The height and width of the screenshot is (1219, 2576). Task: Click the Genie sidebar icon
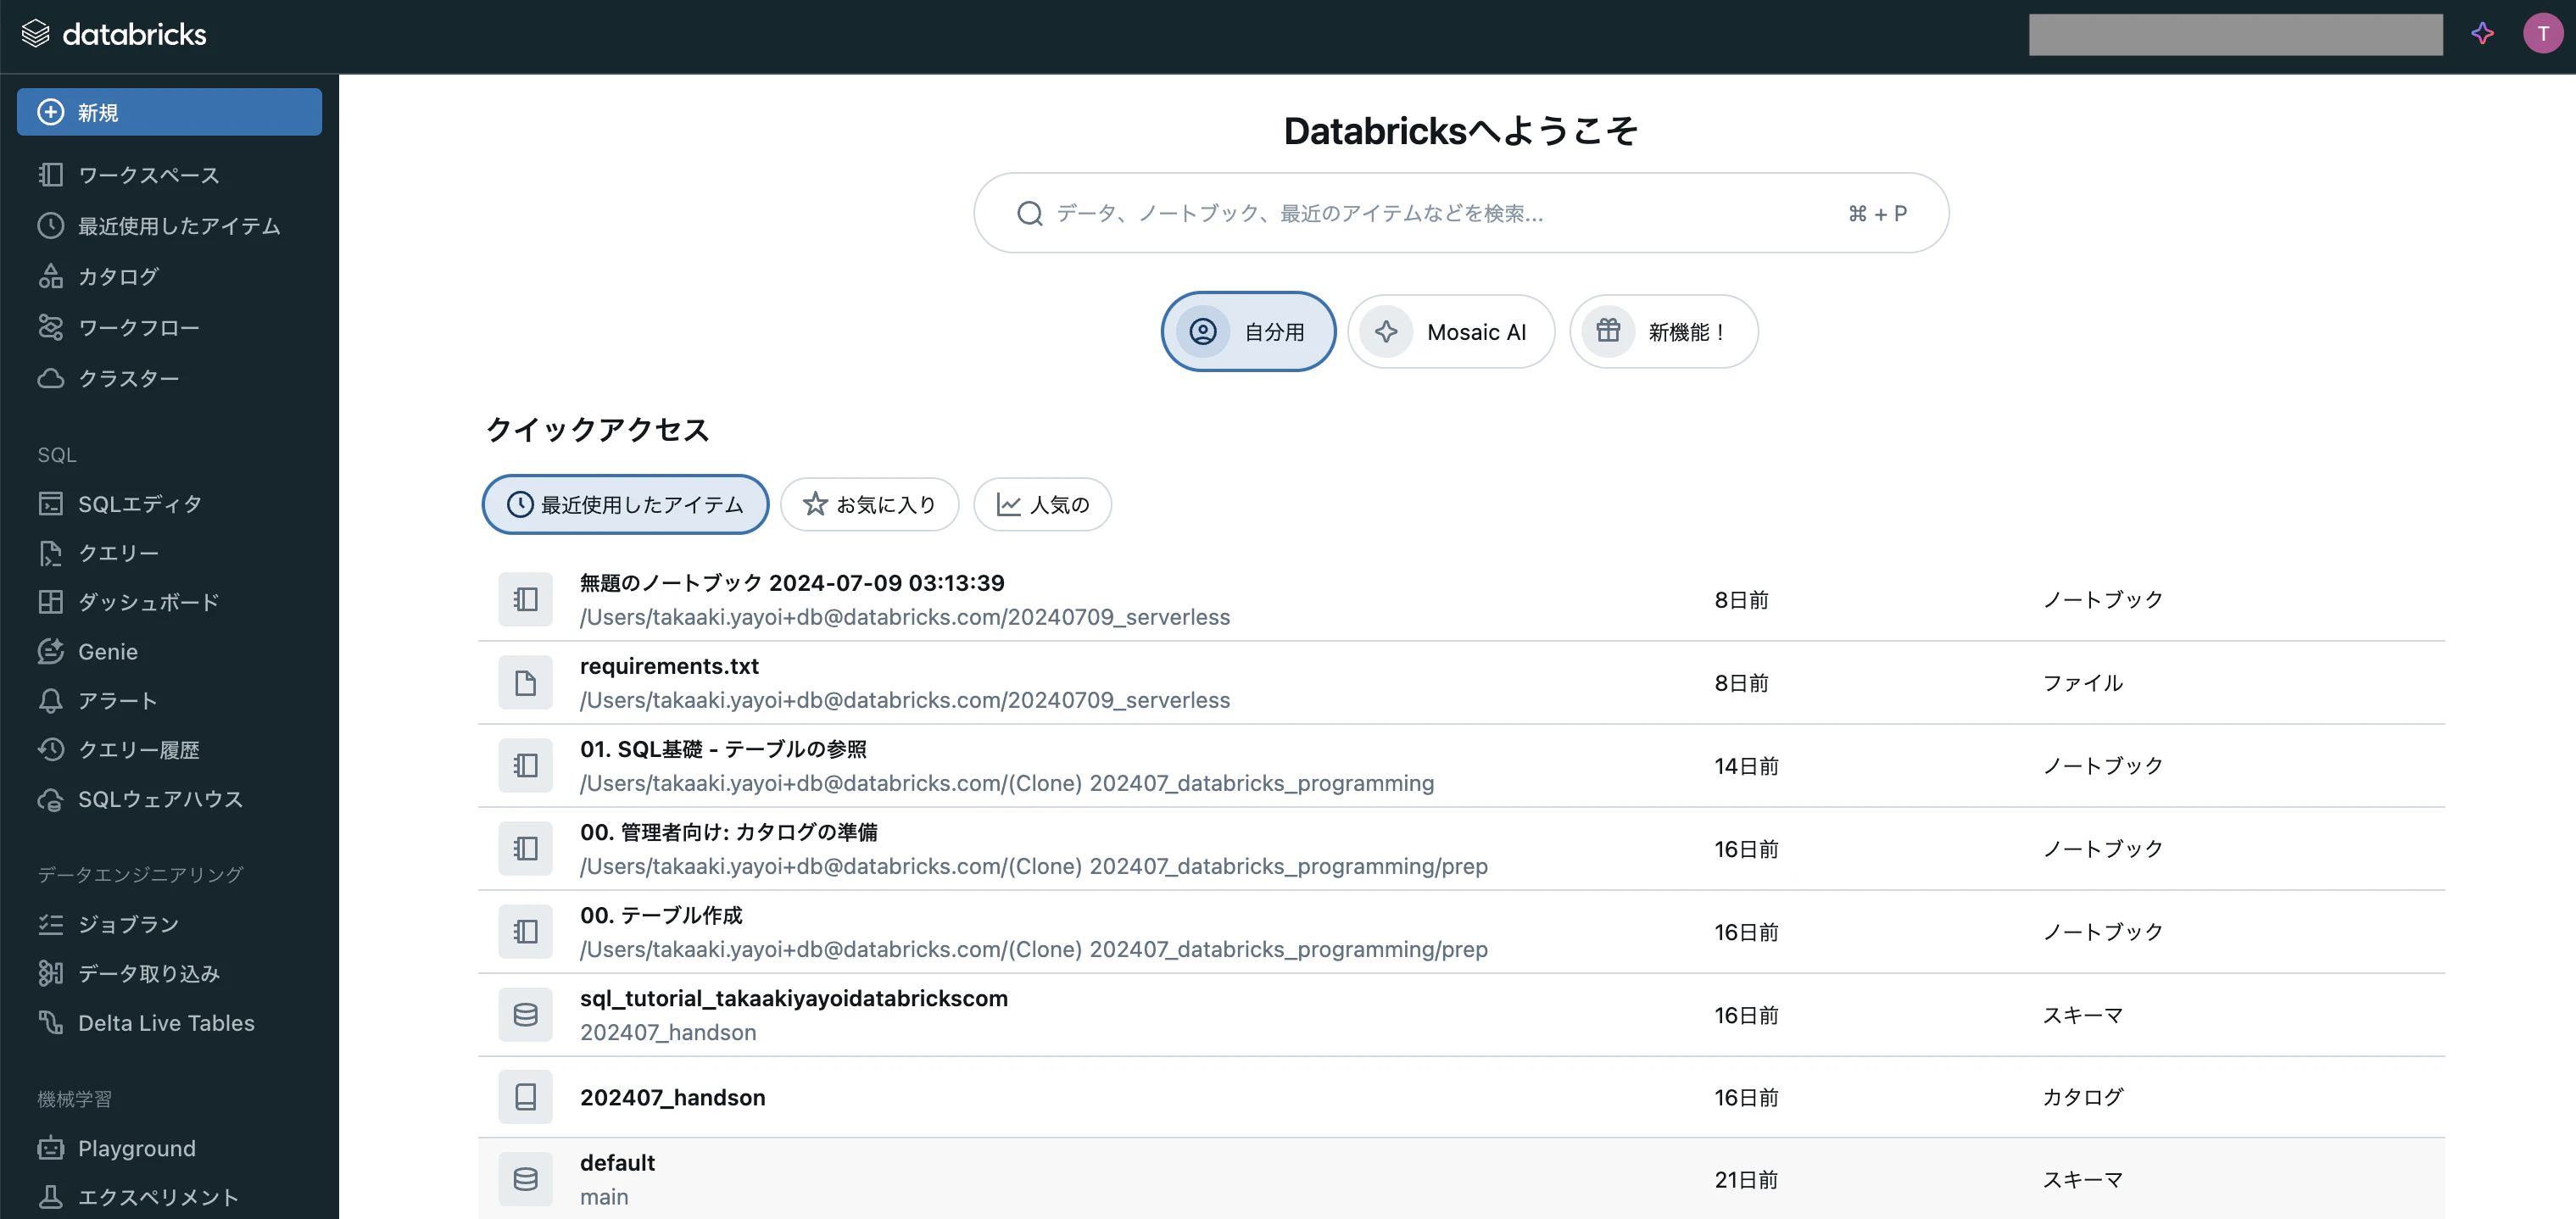click(51, 651)
